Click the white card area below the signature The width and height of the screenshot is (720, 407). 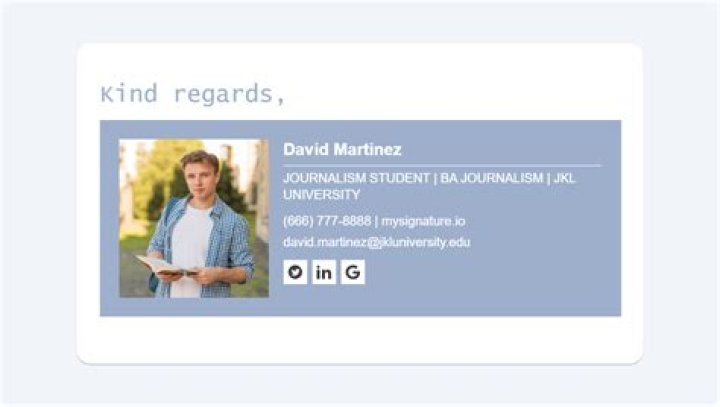pyautogui.click(x=360, y=340)
